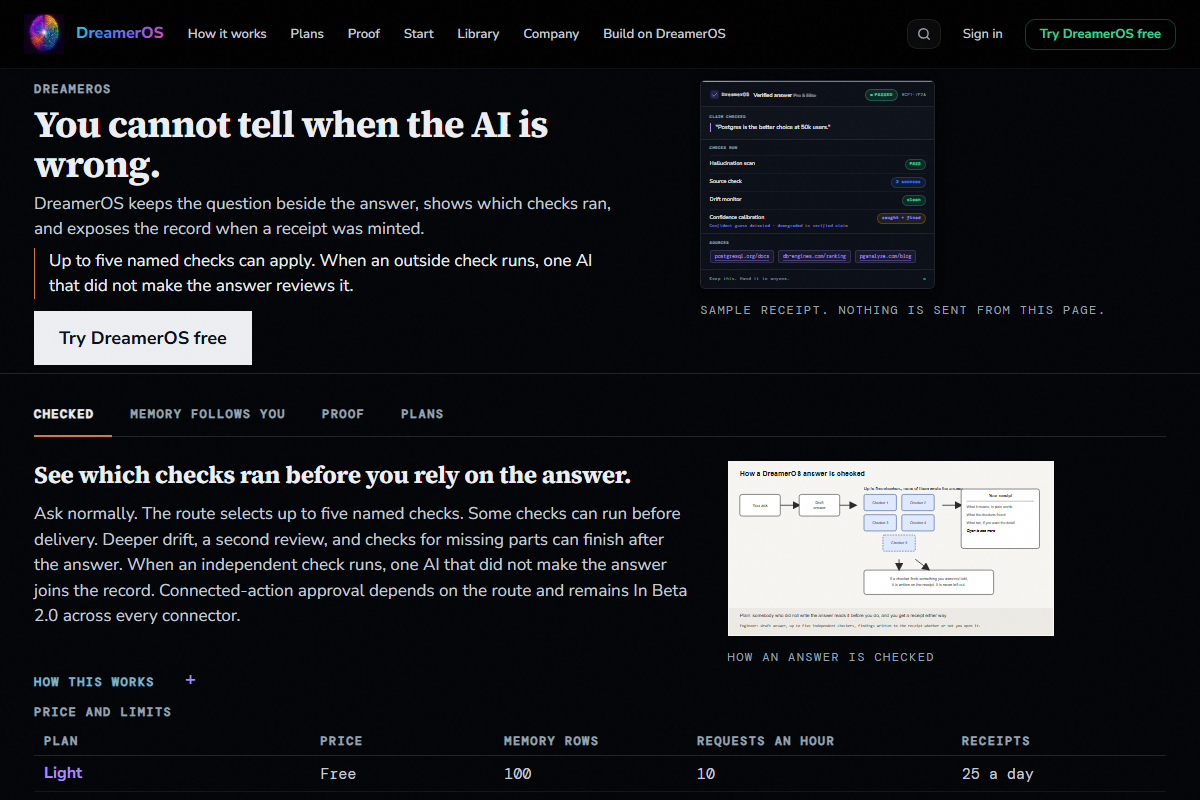
Task: Click the Hallucination scan row label
Action: [732, 163]
